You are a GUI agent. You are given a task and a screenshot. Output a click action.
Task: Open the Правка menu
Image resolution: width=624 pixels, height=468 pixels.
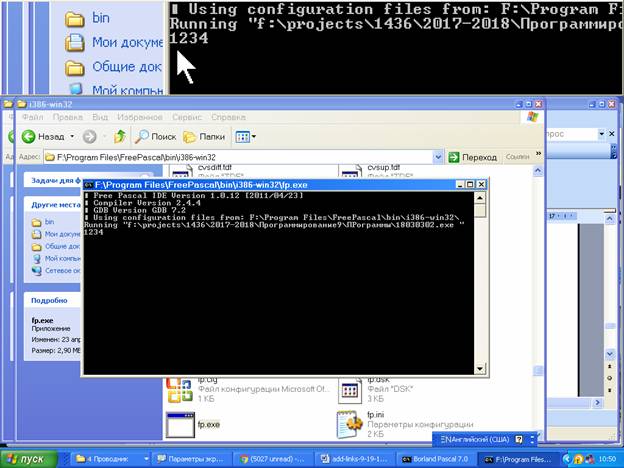coord(68,117)
